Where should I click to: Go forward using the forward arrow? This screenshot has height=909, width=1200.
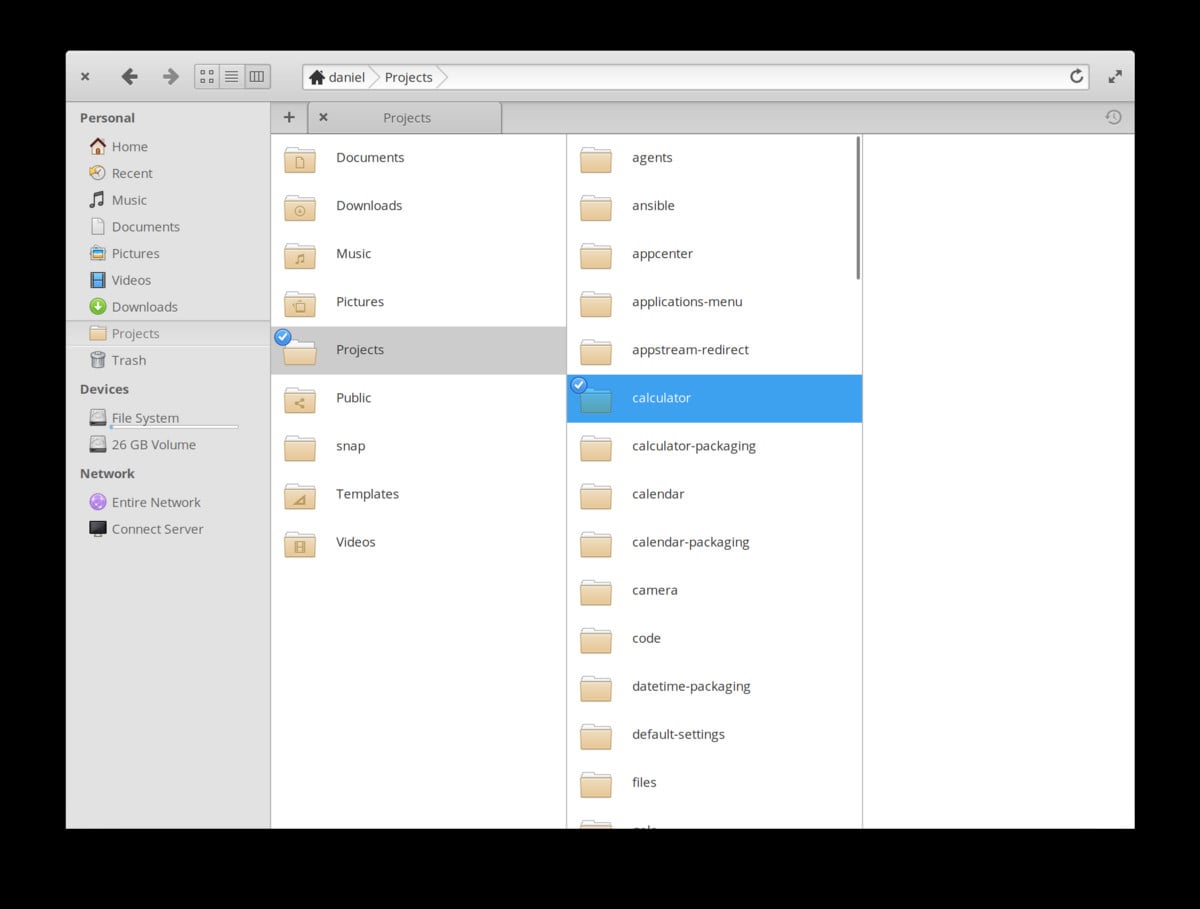[170, 76]
